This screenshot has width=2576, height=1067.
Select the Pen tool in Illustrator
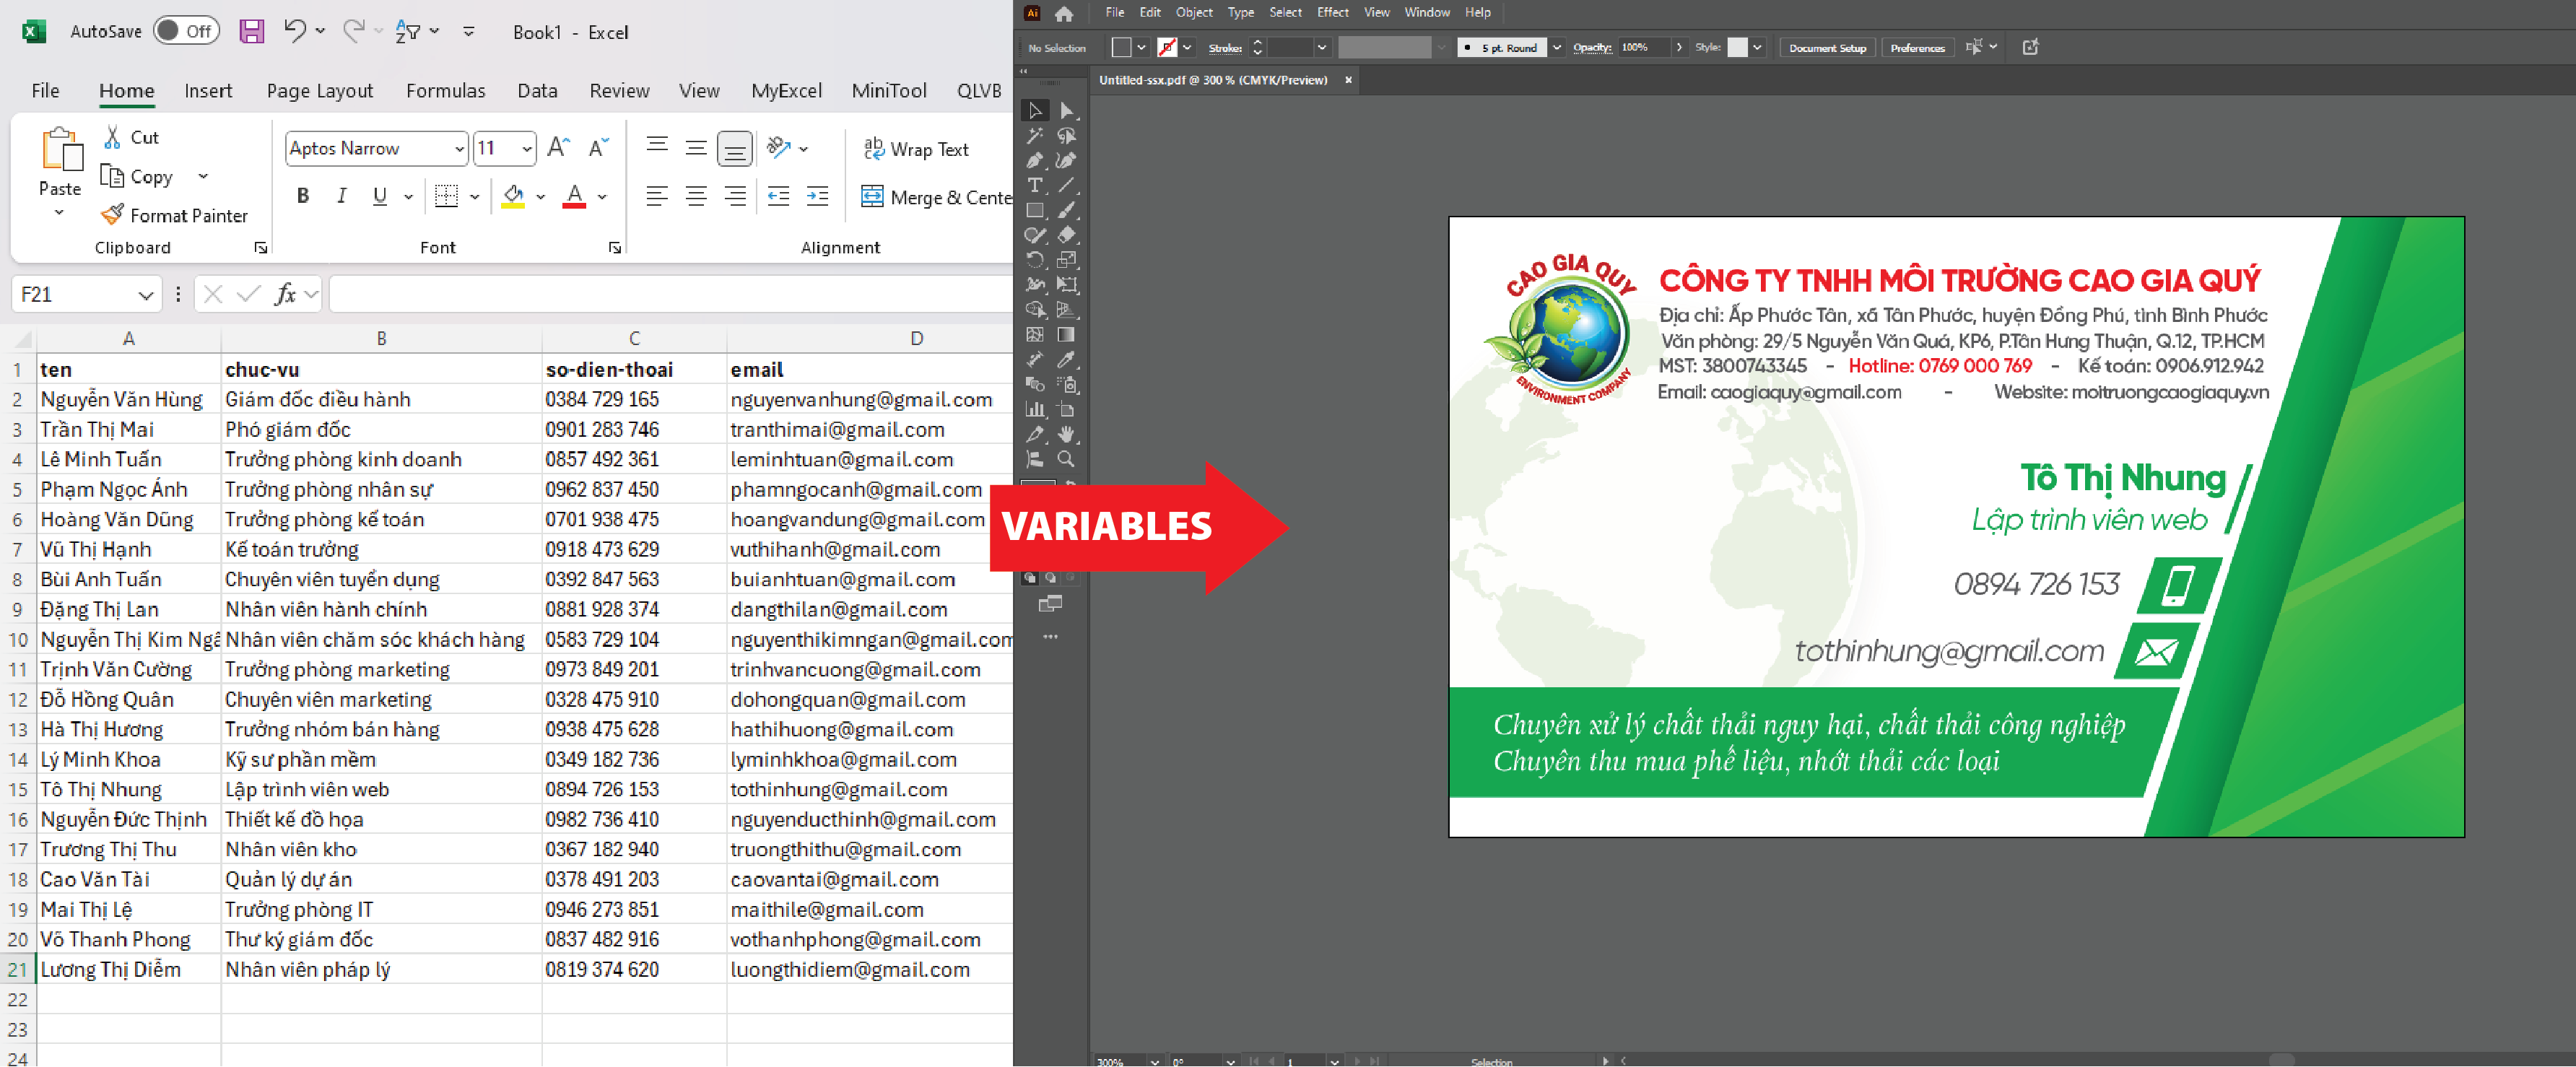click(1035, 160)
